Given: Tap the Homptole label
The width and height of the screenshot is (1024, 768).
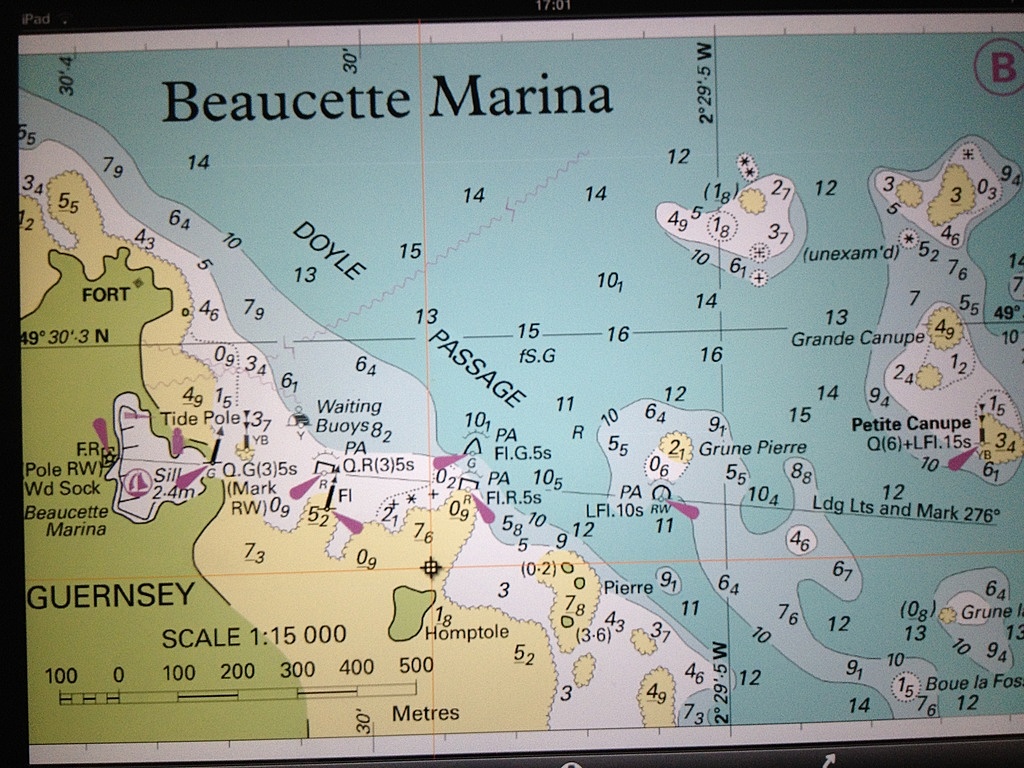Looking at the screenshot, I should [466, 633].
